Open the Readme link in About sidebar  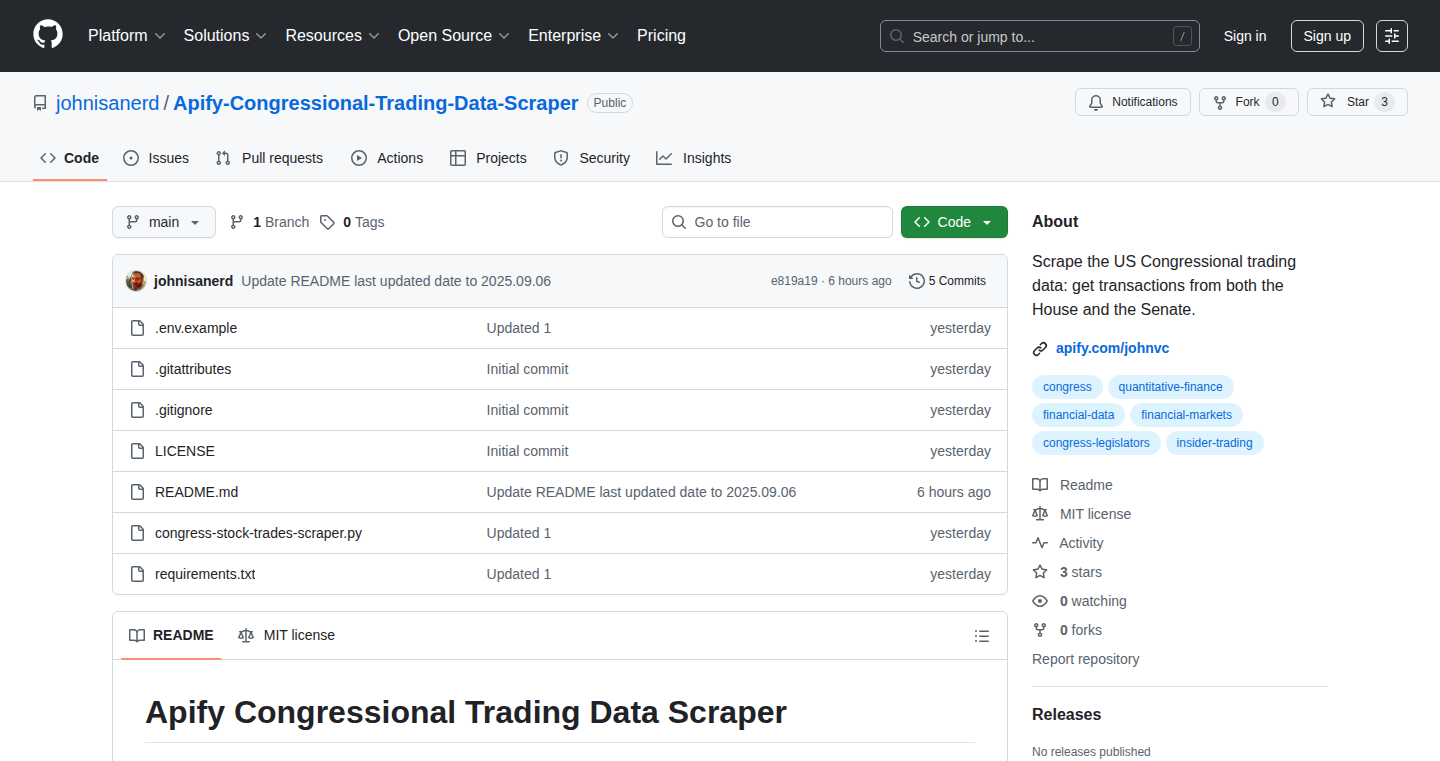1072,485
